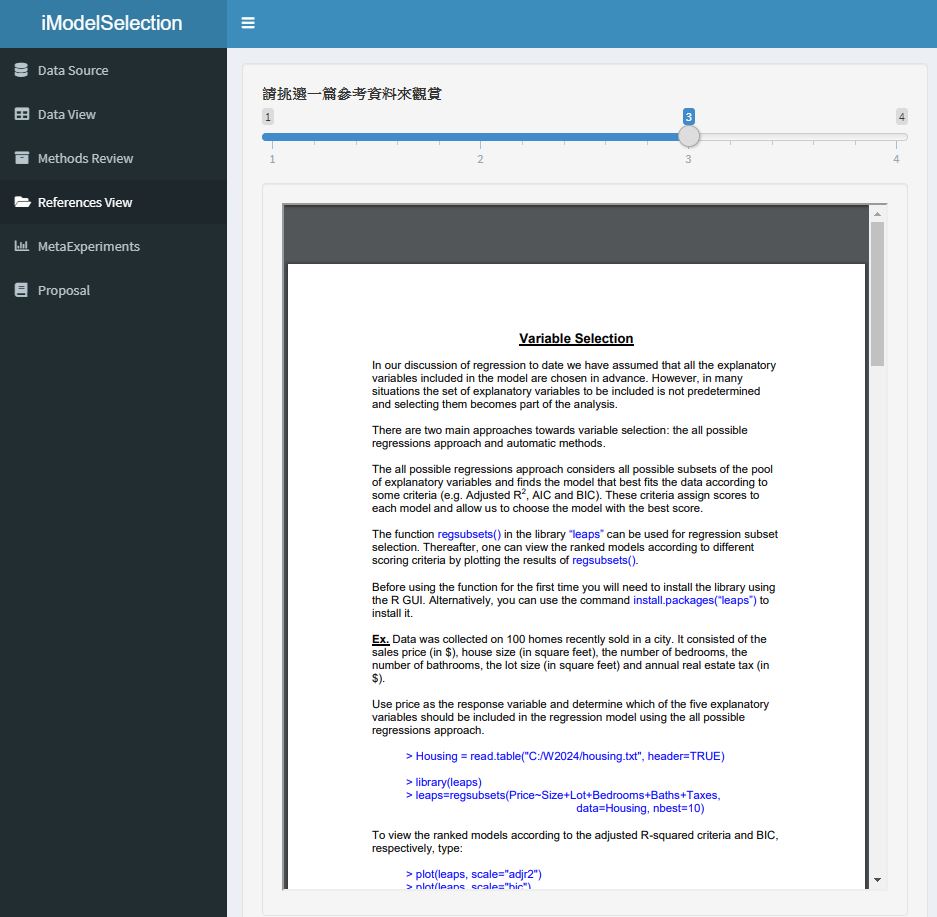937x917 pixels.
Task: Open the Data View menu item
Action: 114,114
